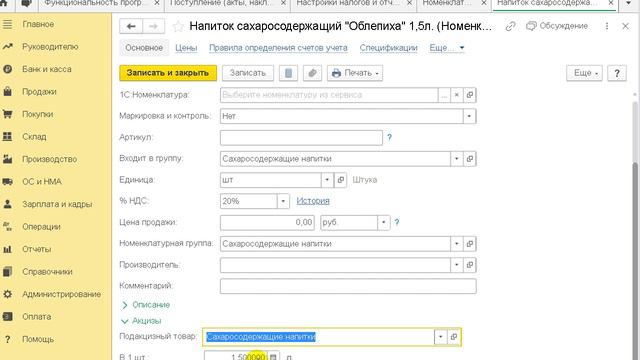This screenshot has width=640, height=360.
Task: Open window tabs list dropdown arrow
Action: point(629,3)
